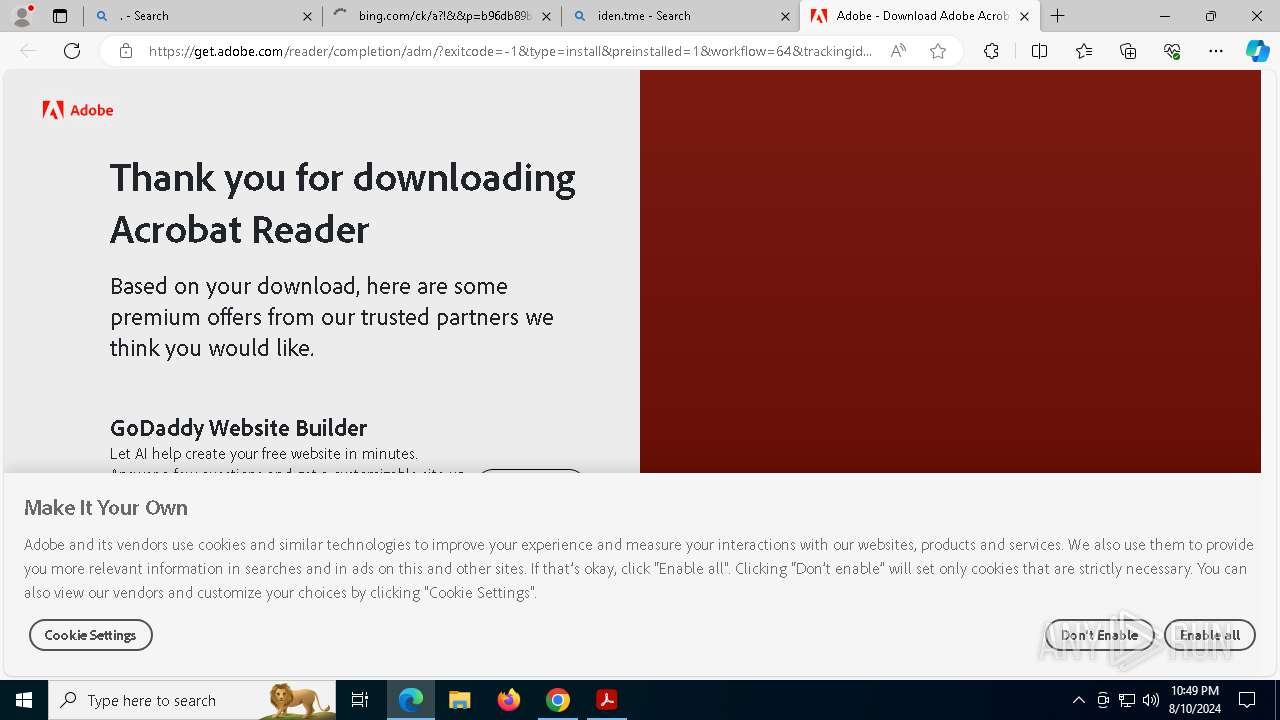Launch Copilot sidebar
This screenshot has height=720, width=1280.
pyautogui.click(x=1257, y=51)
